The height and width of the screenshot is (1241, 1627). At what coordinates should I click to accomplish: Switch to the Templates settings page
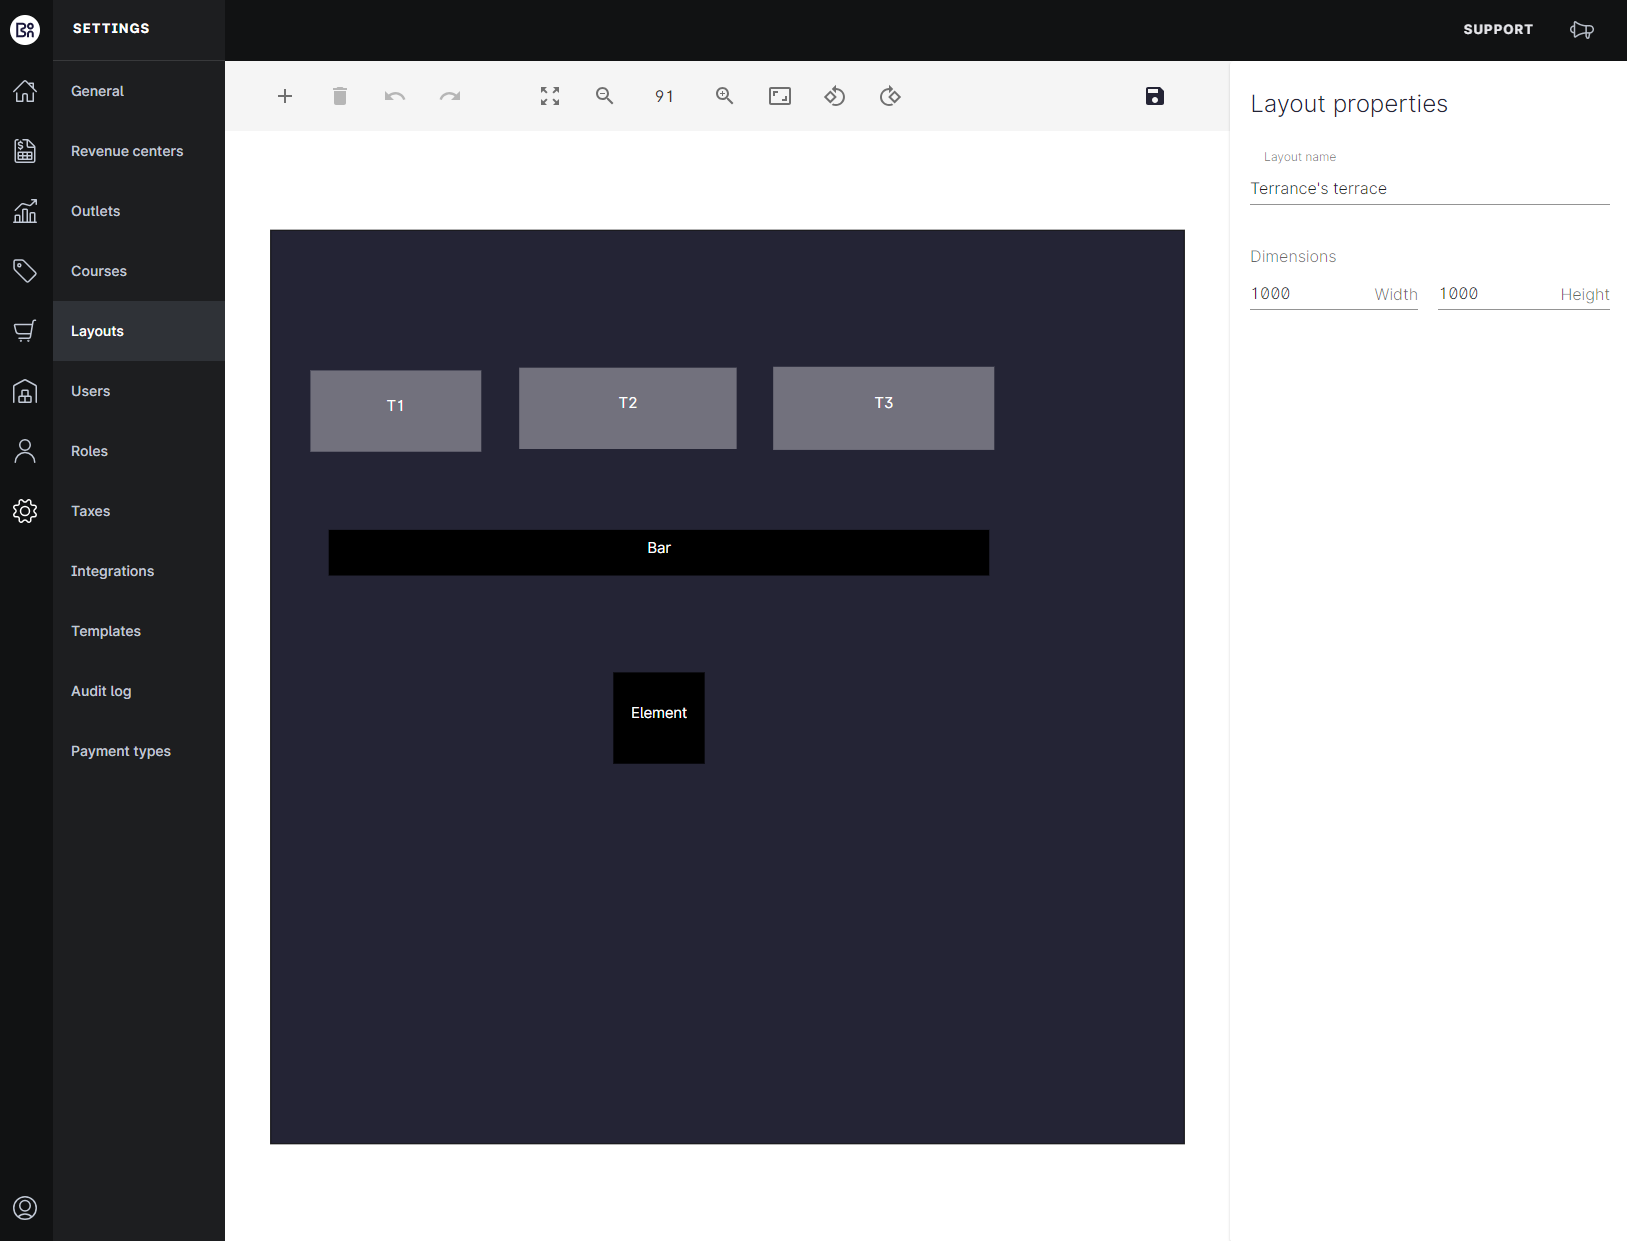[x=105, y=631]
